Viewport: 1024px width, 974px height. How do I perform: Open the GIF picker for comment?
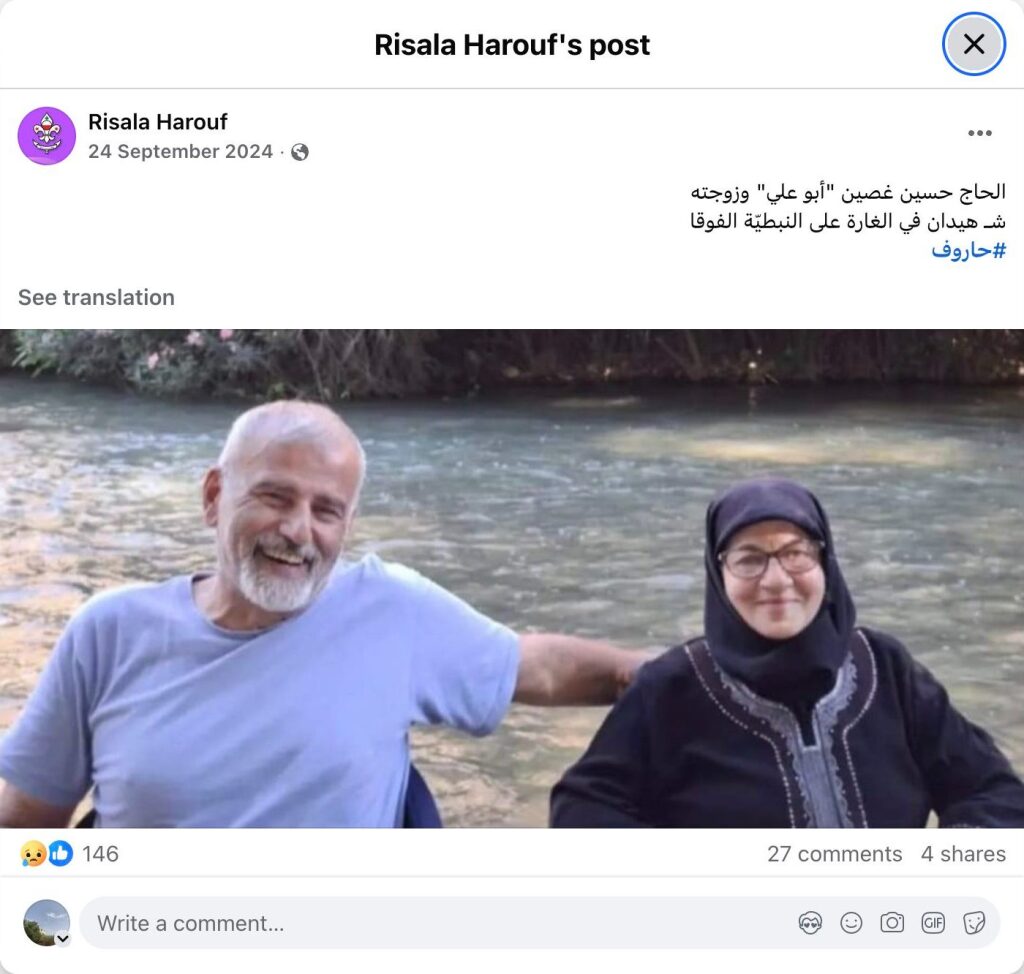coord(933,923)
